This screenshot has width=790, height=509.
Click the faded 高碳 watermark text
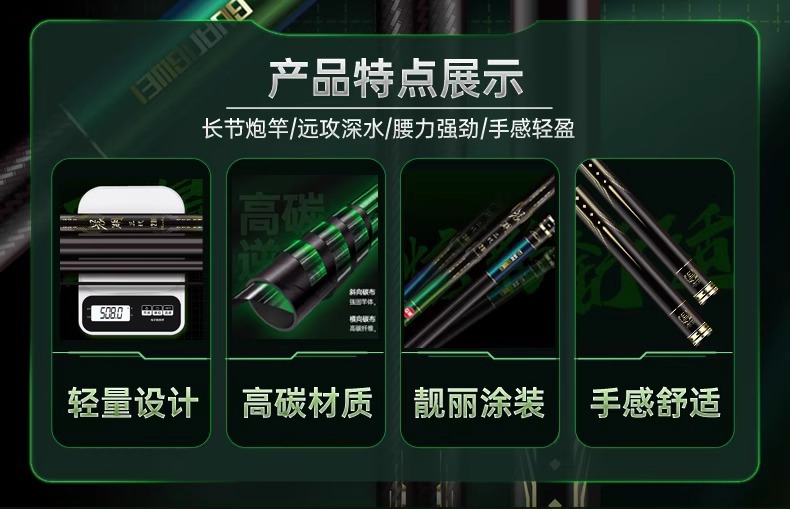click(281, 216)
